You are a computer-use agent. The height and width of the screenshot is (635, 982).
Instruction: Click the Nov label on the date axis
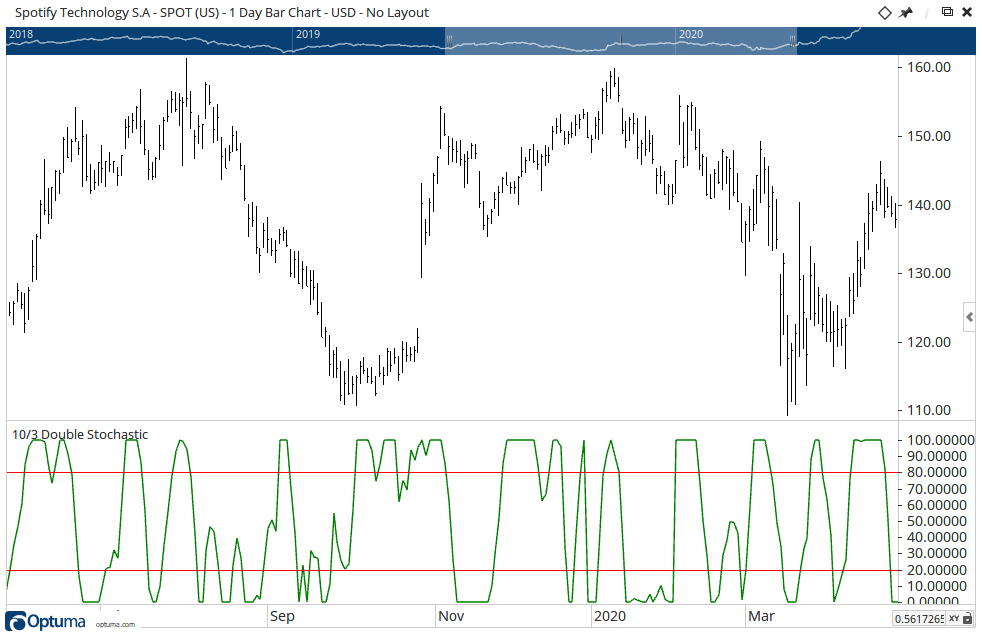coord(451,616)
